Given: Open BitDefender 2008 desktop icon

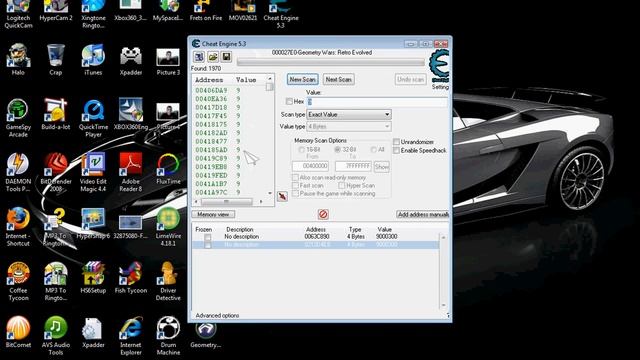Looking at the screenshot, I should [56, 173].
